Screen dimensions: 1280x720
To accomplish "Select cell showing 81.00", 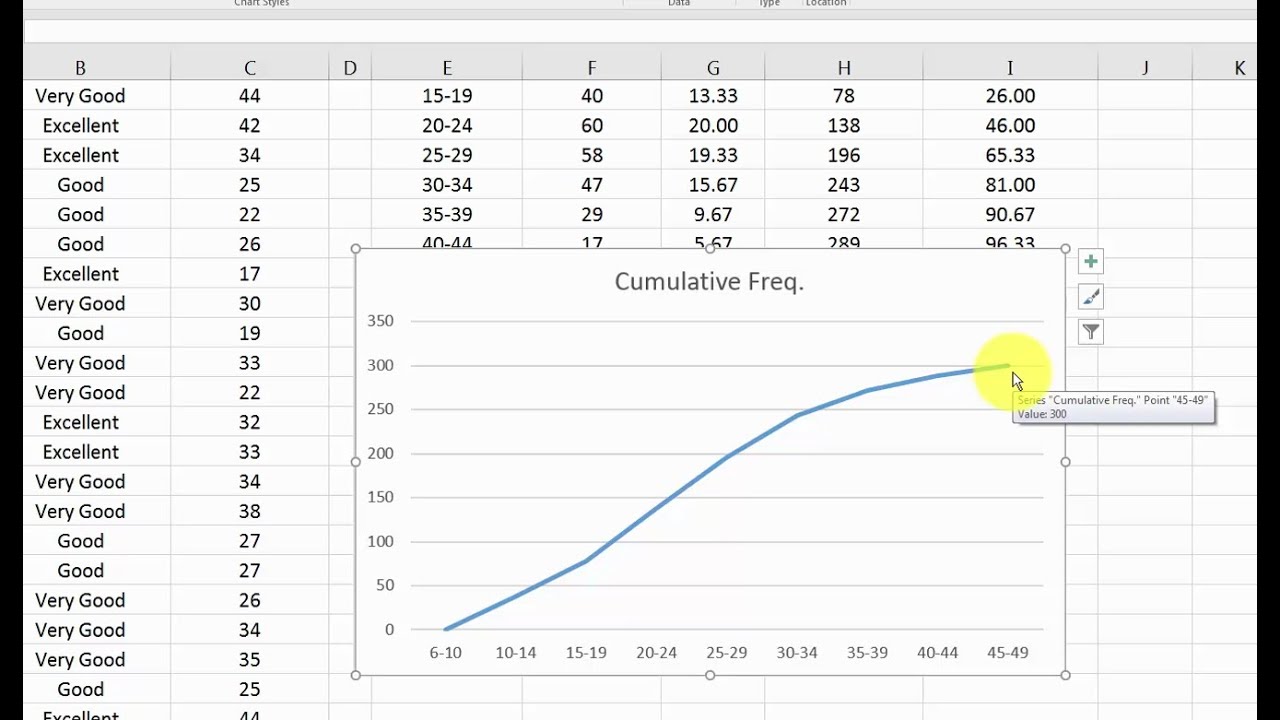I will [1010, 185].
